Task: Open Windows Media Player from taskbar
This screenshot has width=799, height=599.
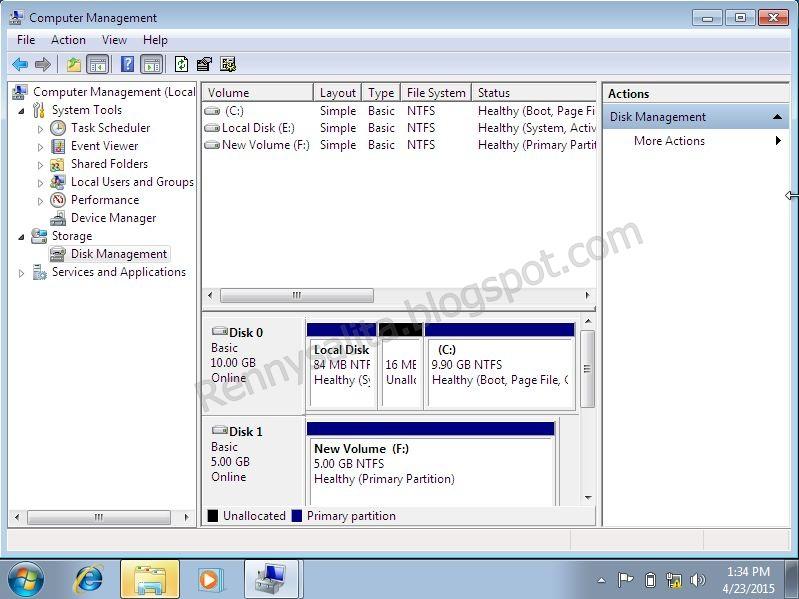Action: [x=209, y=579]
